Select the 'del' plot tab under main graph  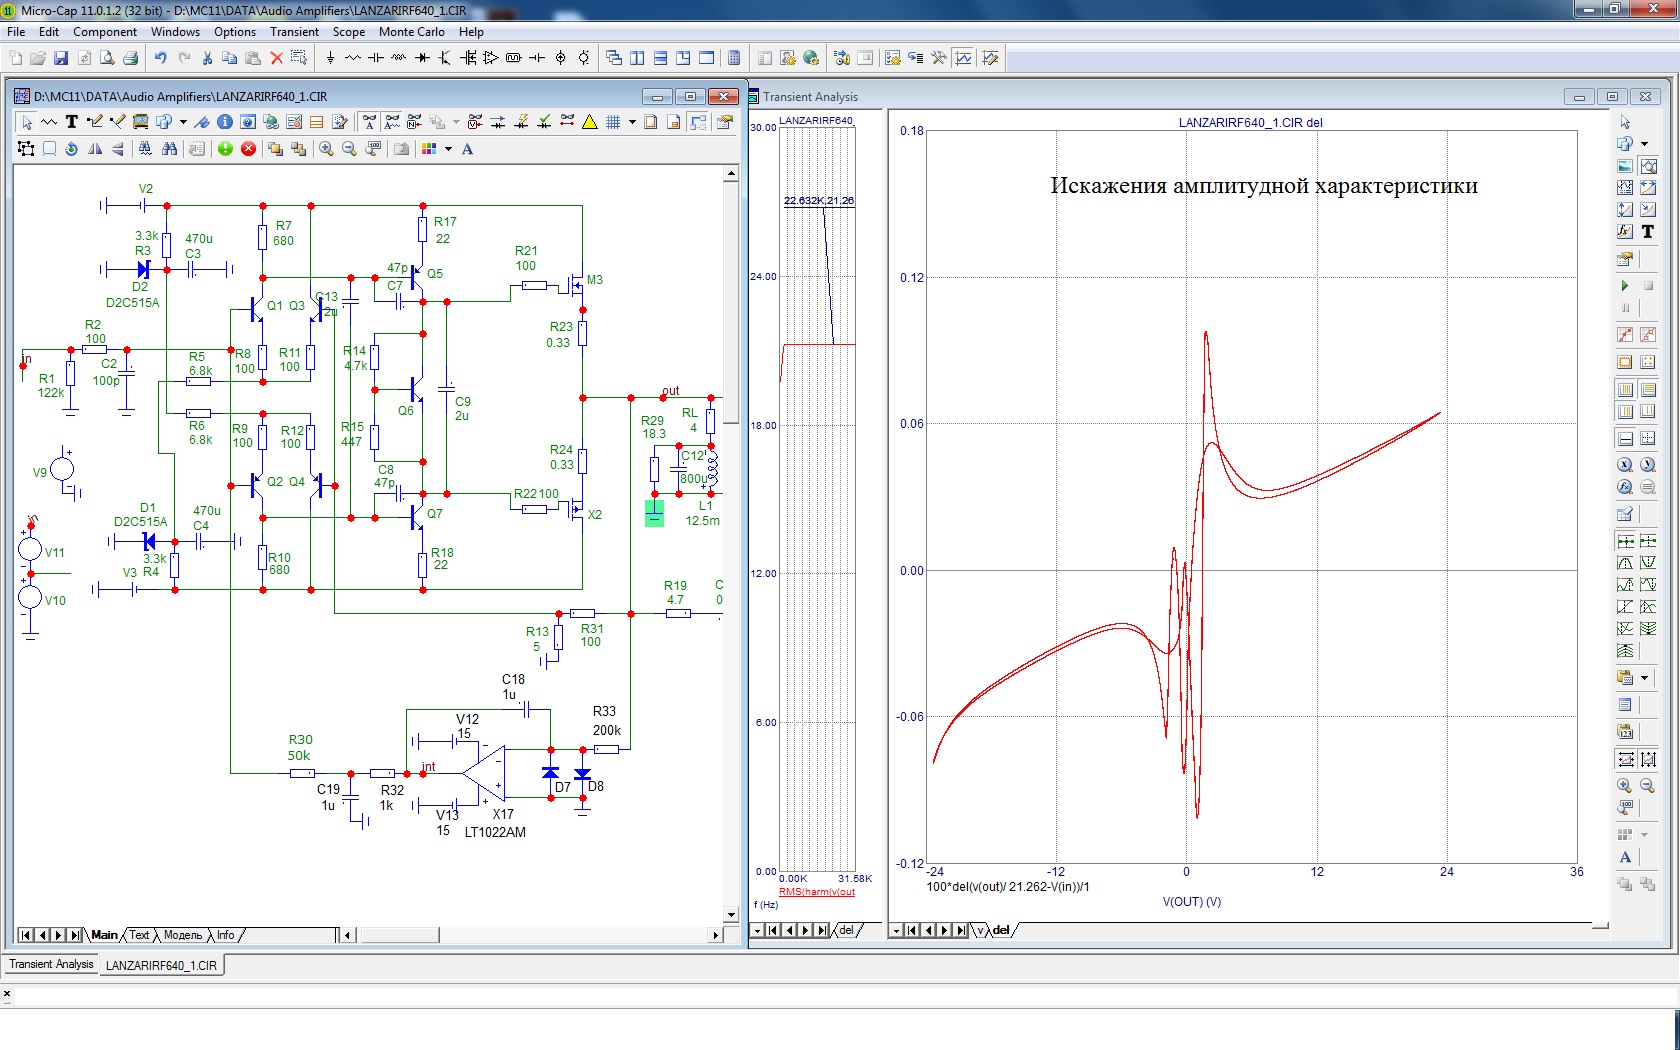1001,930
